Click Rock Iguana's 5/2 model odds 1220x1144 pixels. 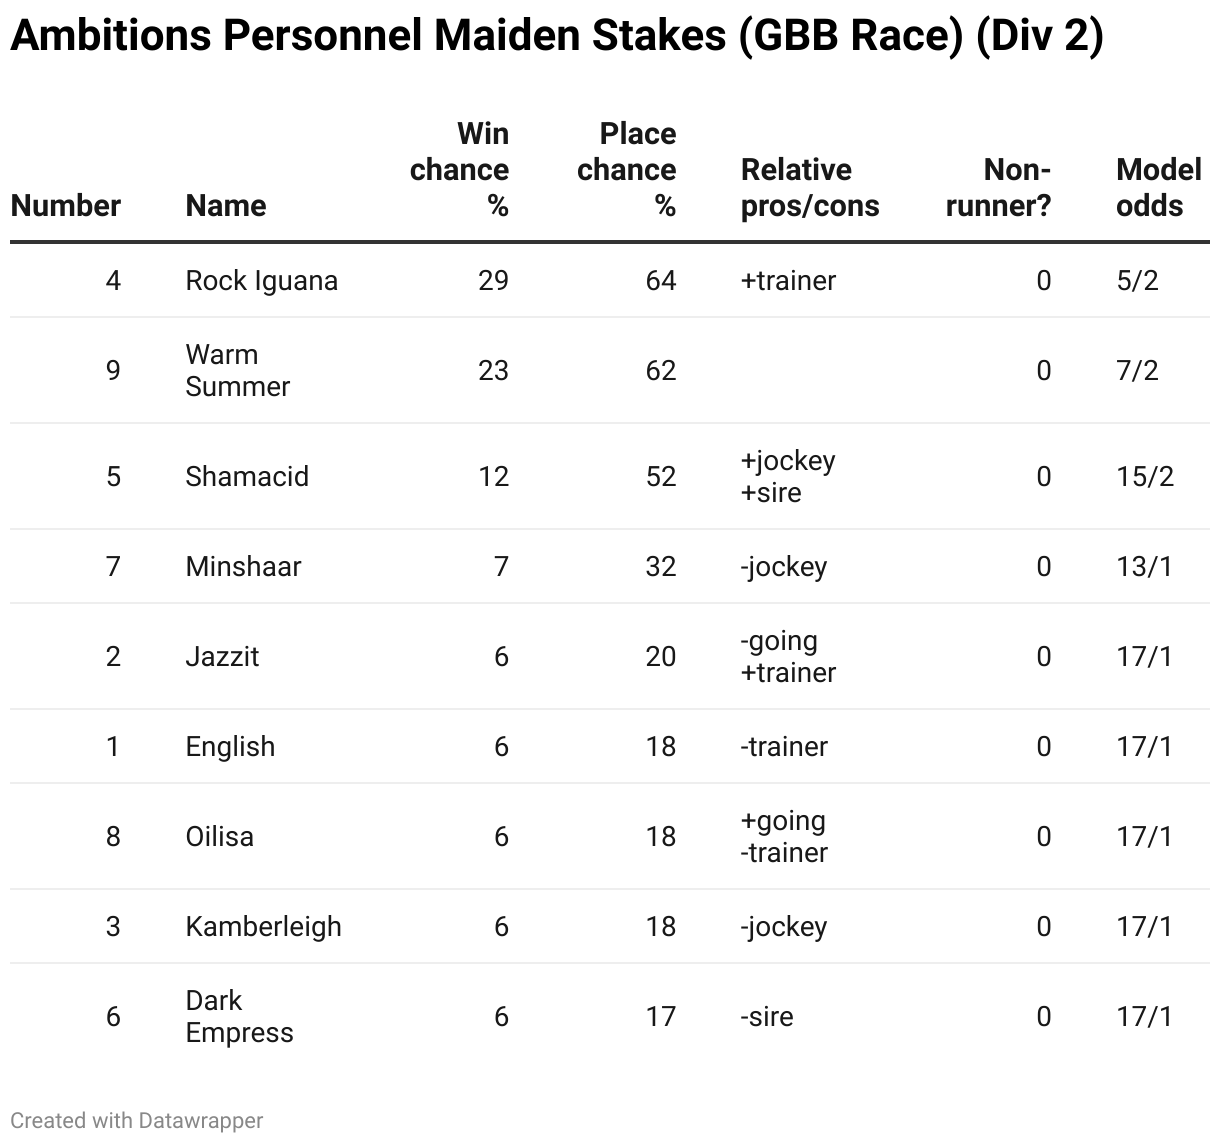click(1137, 281)
